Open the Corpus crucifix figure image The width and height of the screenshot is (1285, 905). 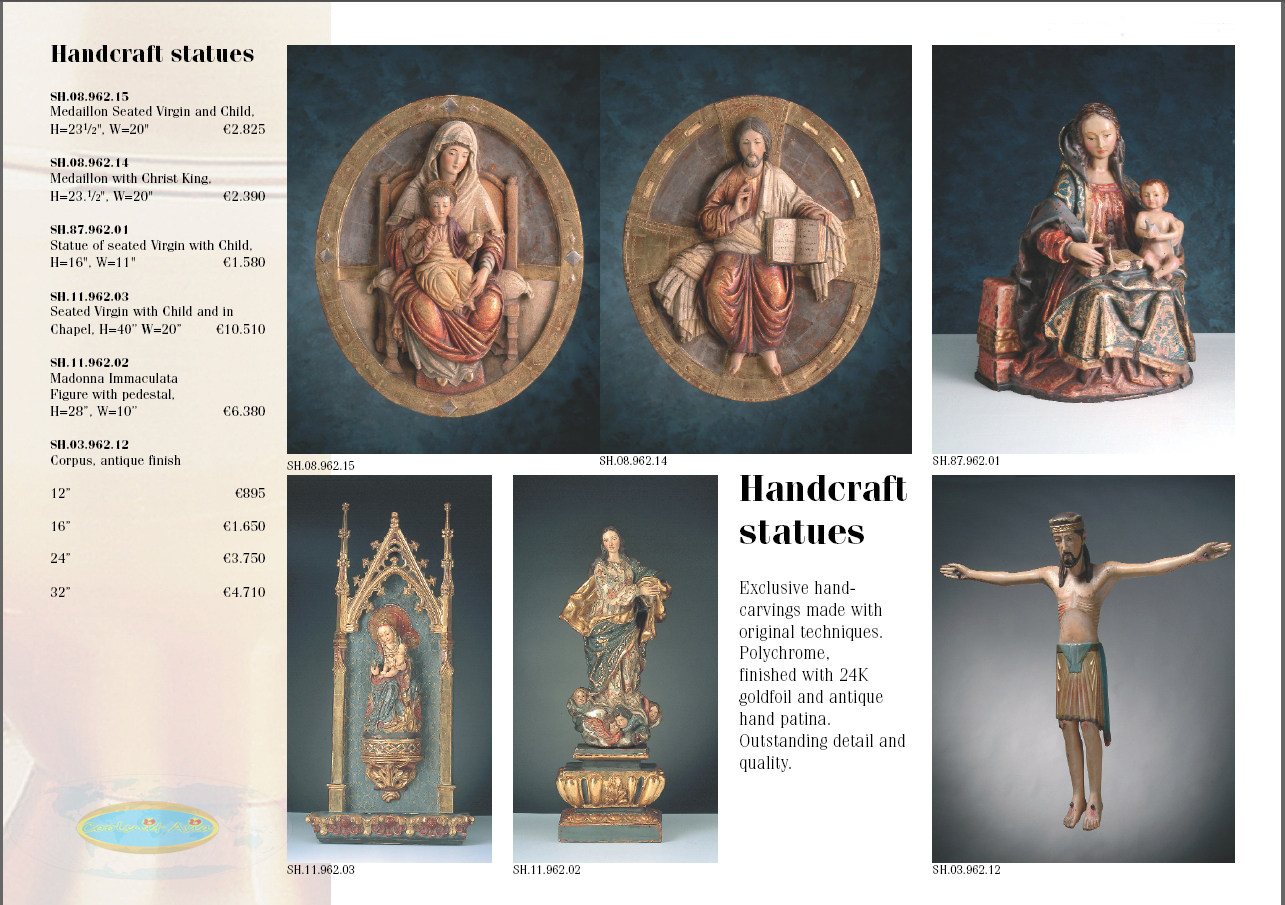coord(1083,668)
